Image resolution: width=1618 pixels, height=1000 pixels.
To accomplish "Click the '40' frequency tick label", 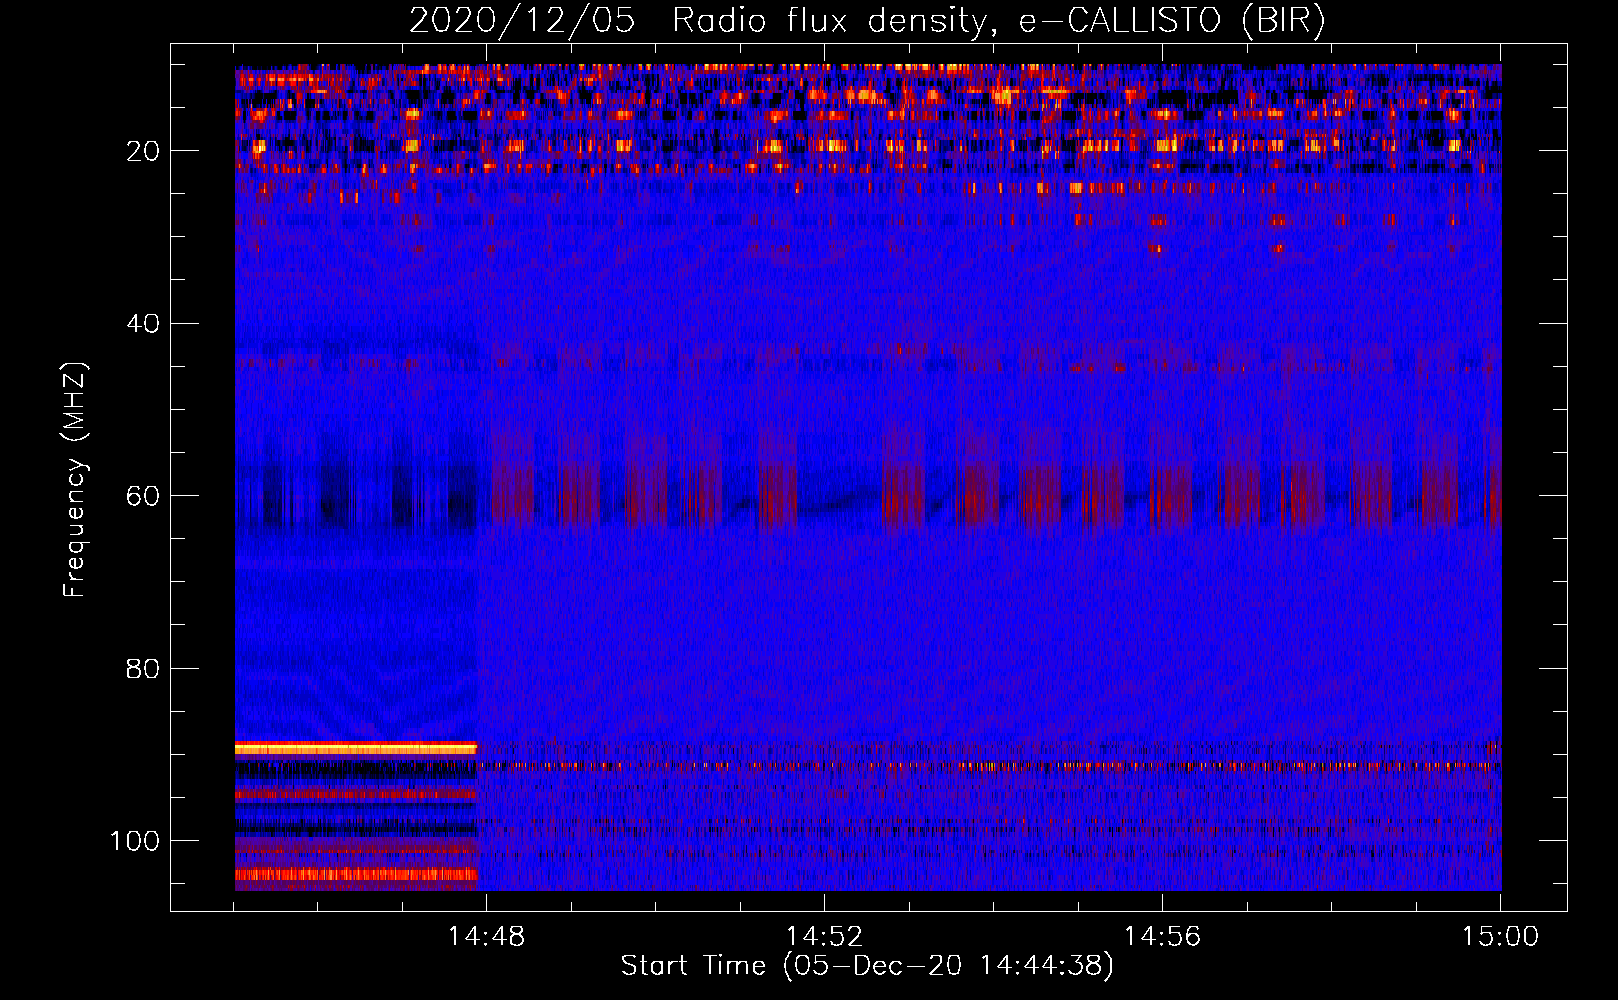I will coord(143,324).
